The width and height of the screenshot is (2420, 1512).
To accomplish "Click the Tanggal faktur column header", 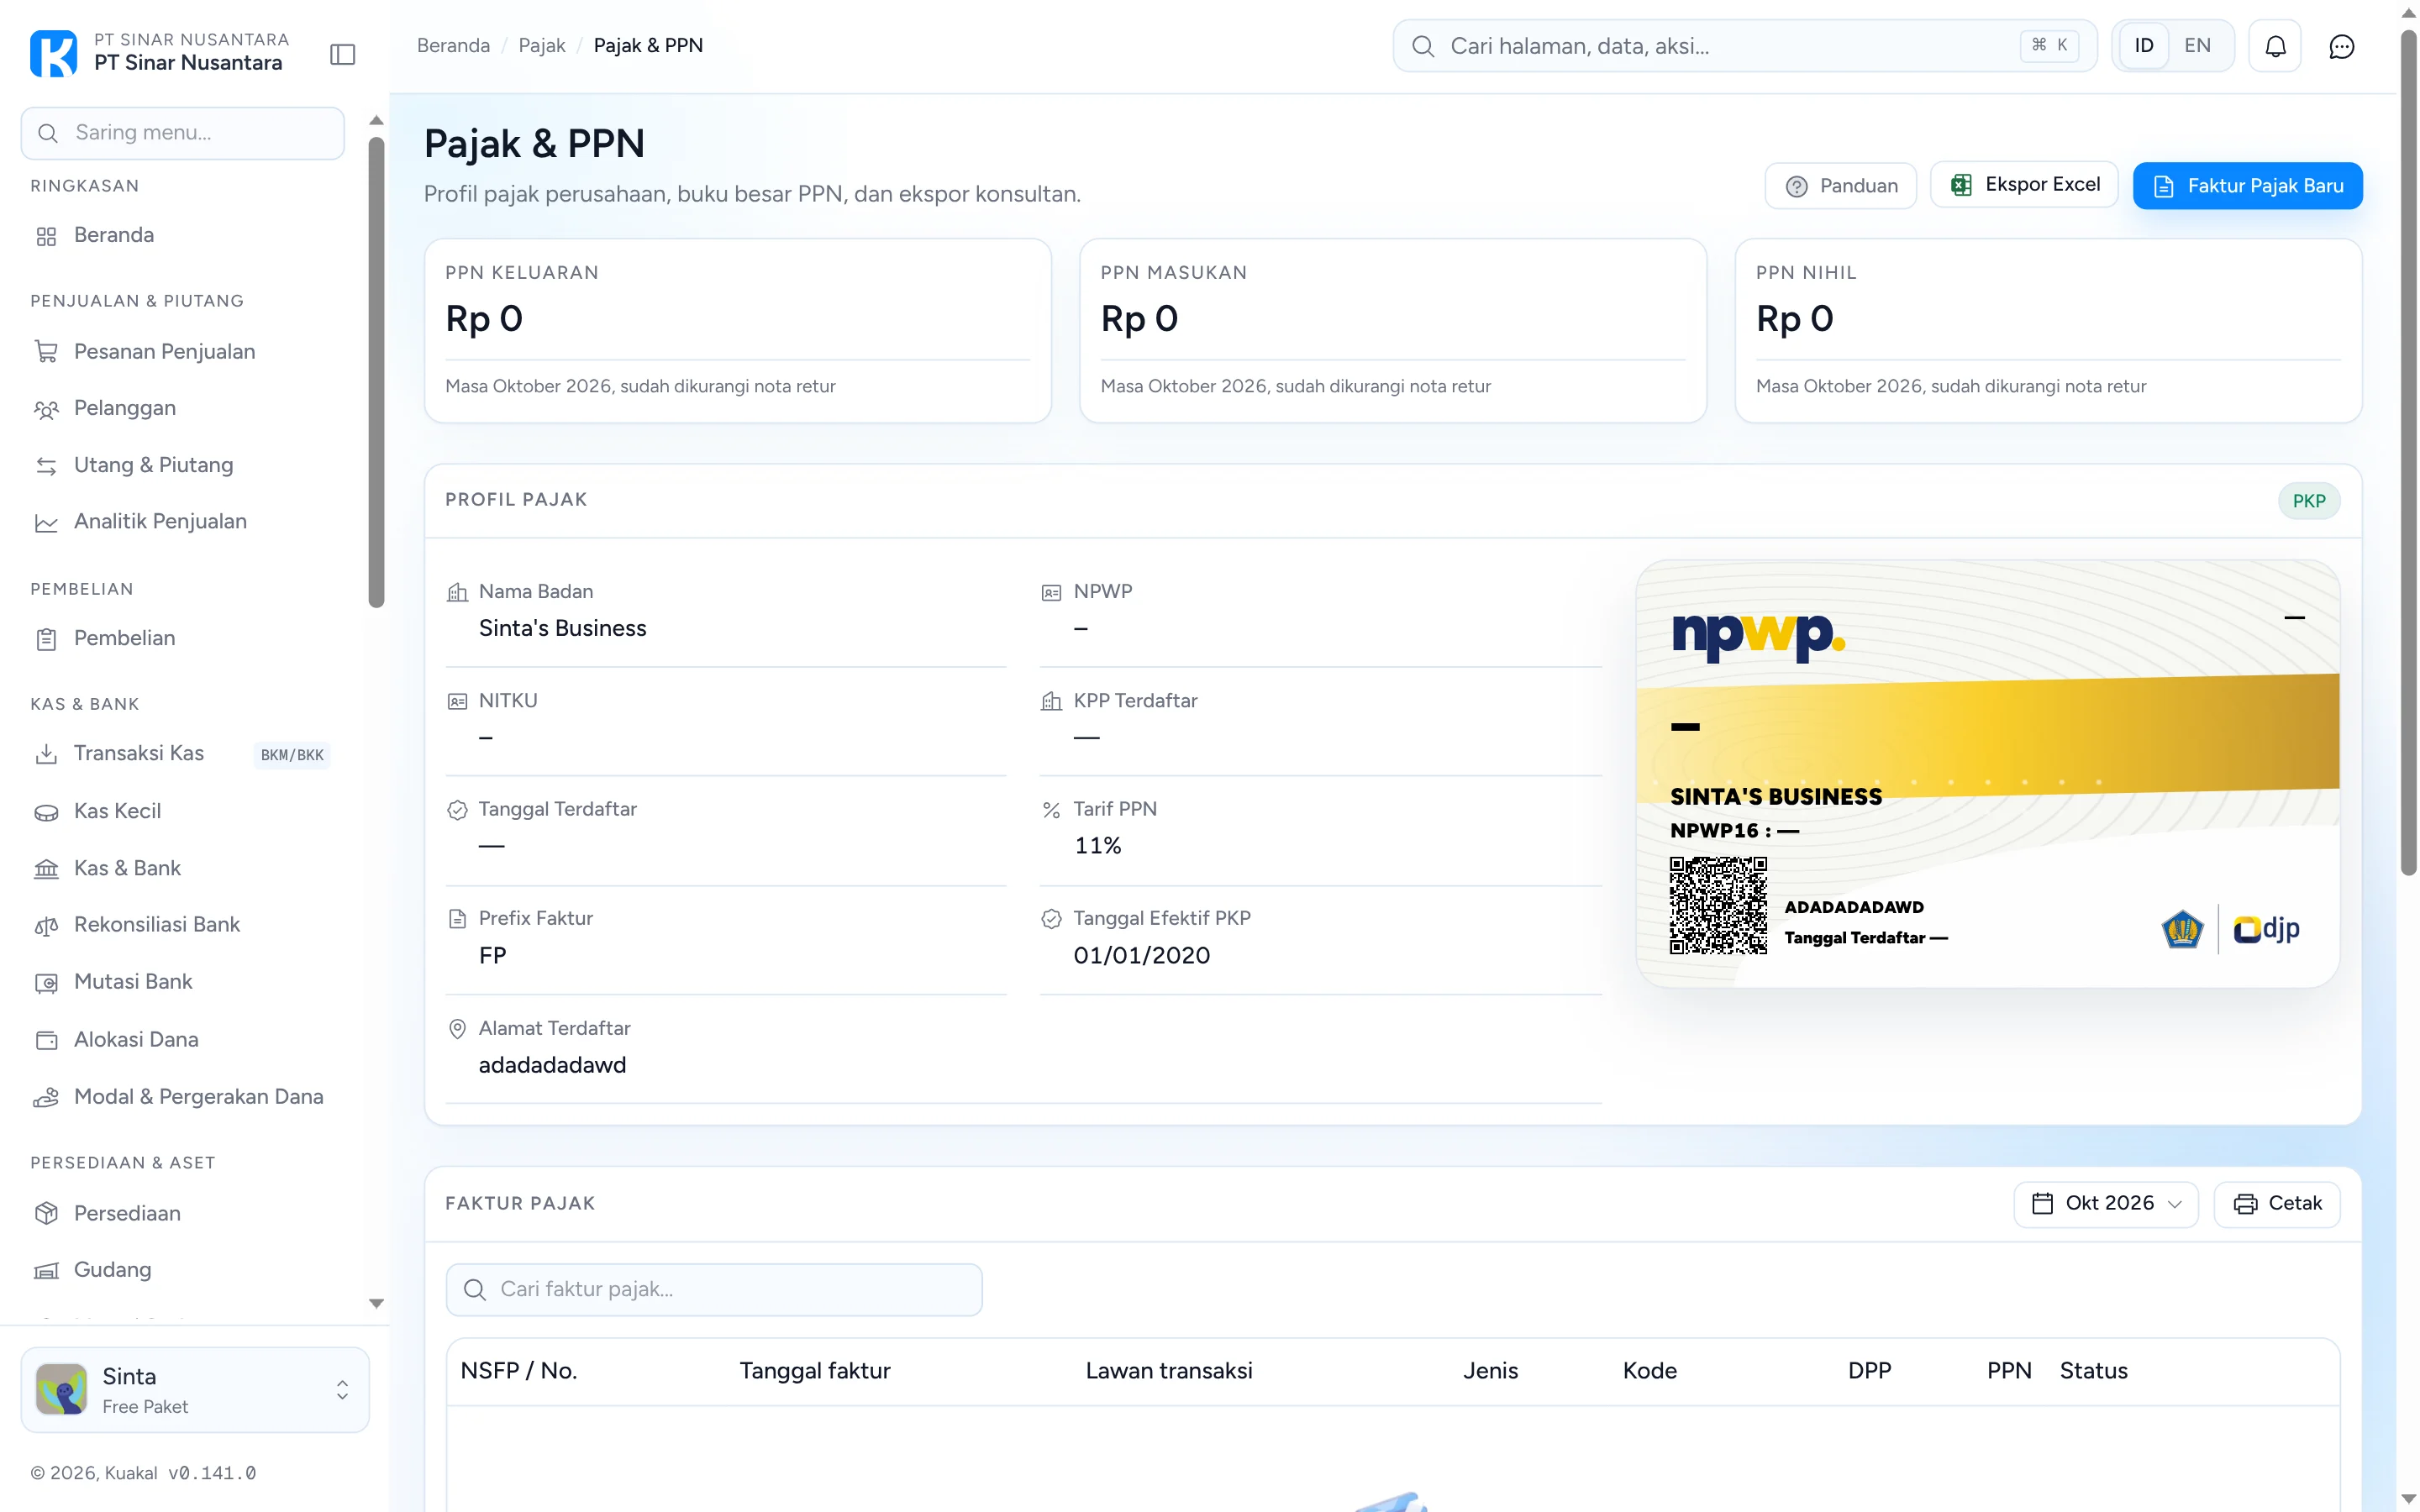I will [x=815, y=1371].
